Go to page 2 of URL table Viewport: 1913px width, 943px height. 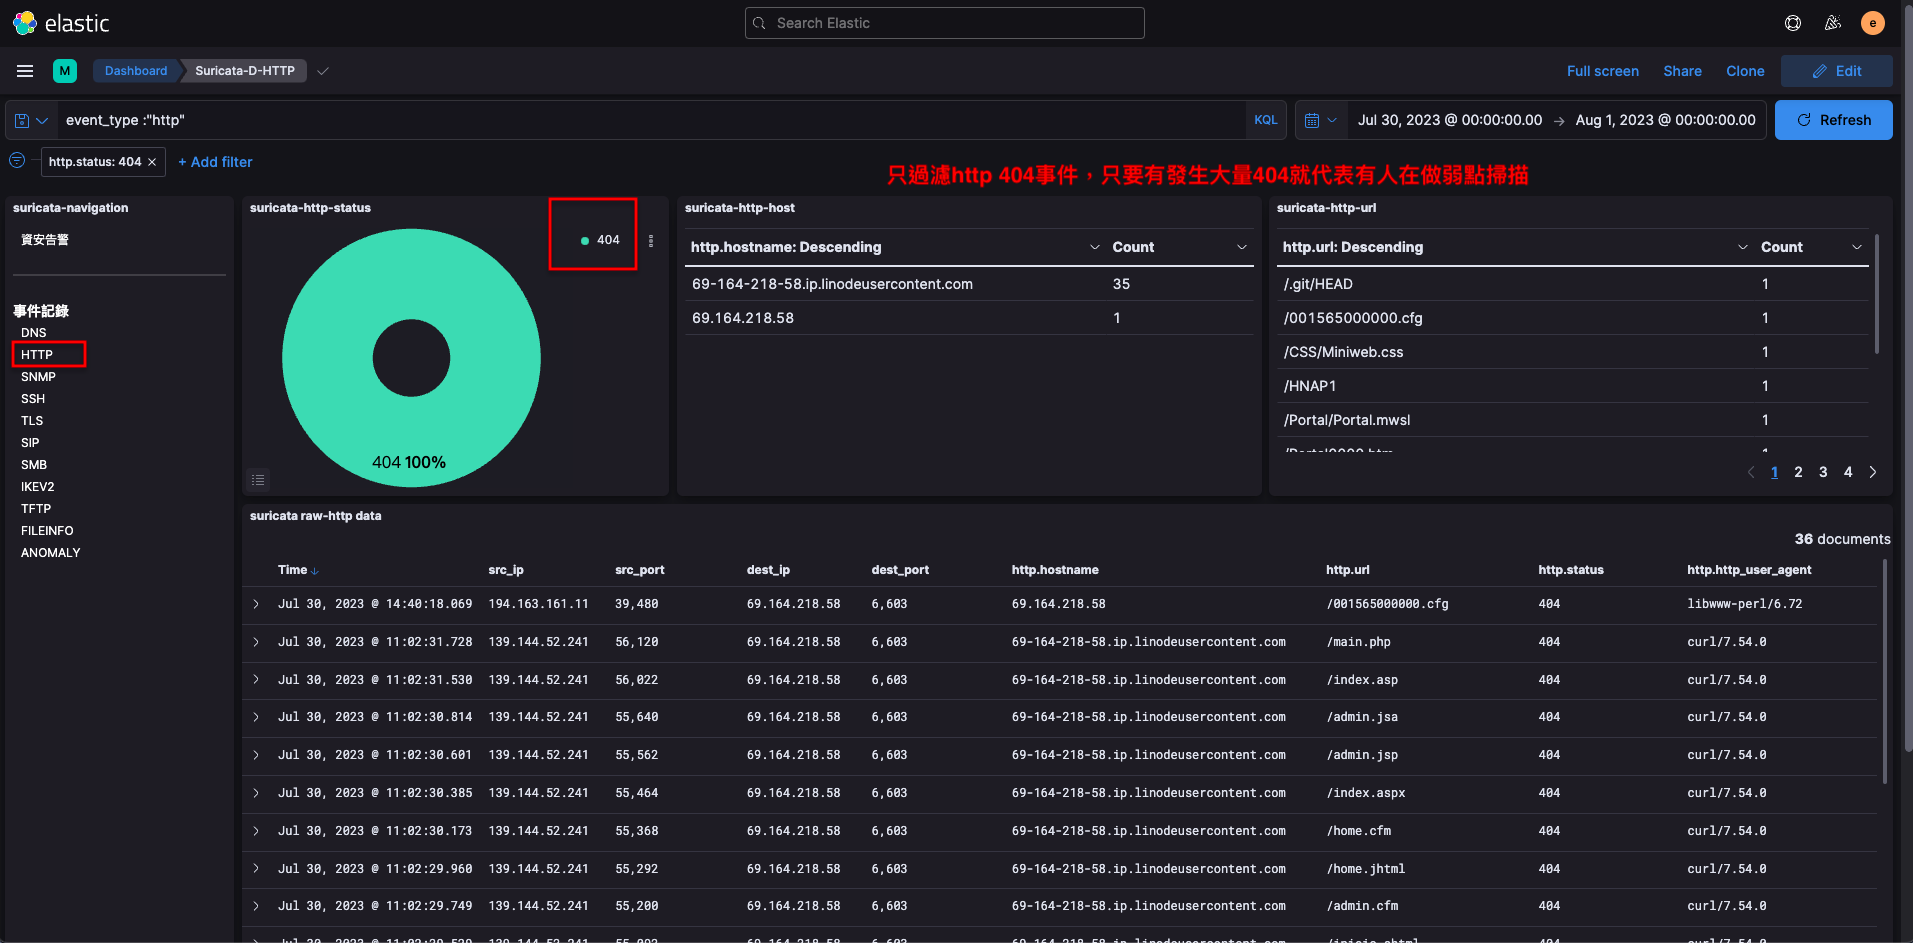1798,472
